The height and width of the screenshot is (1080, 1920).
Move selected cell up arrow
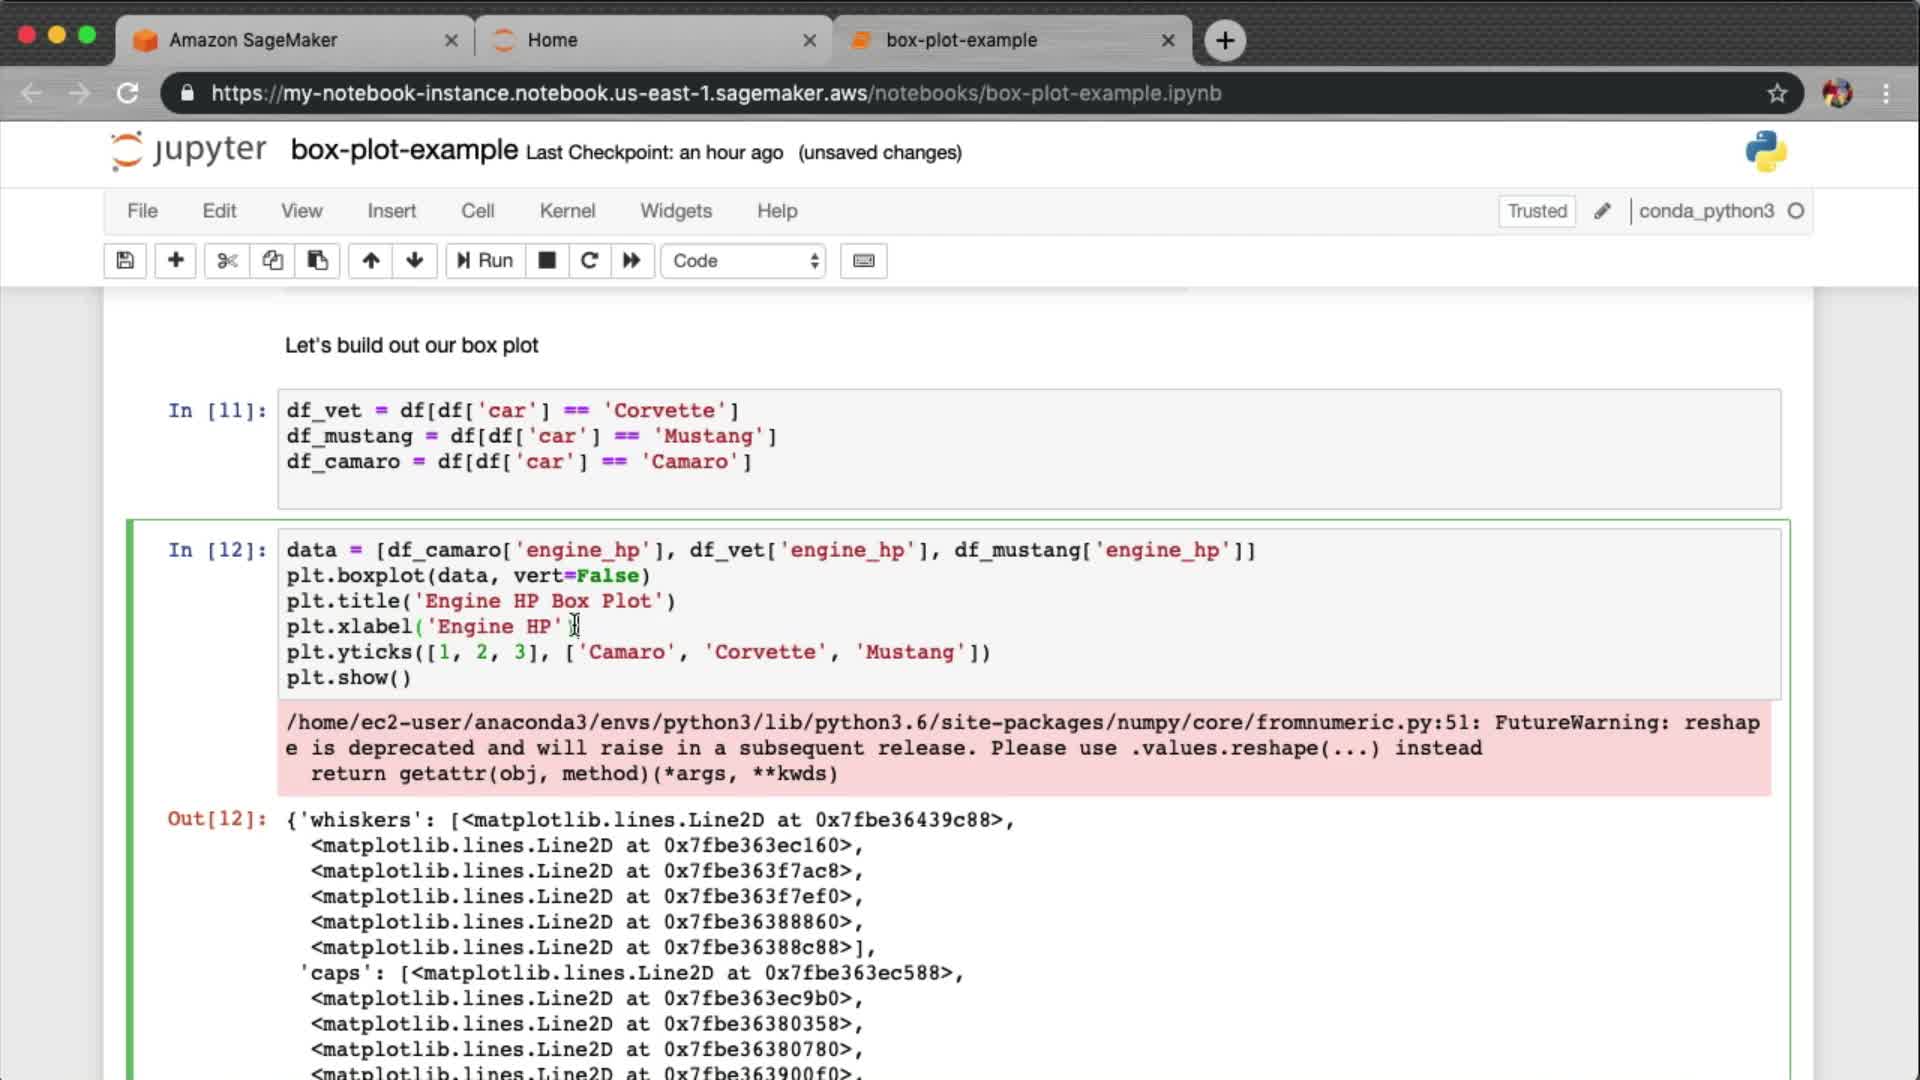coord(371,261)
